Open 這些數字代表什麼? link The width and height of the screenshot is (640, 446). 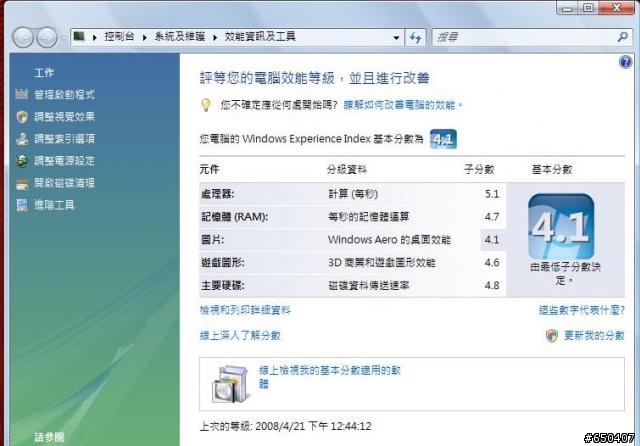coord(582,310)
